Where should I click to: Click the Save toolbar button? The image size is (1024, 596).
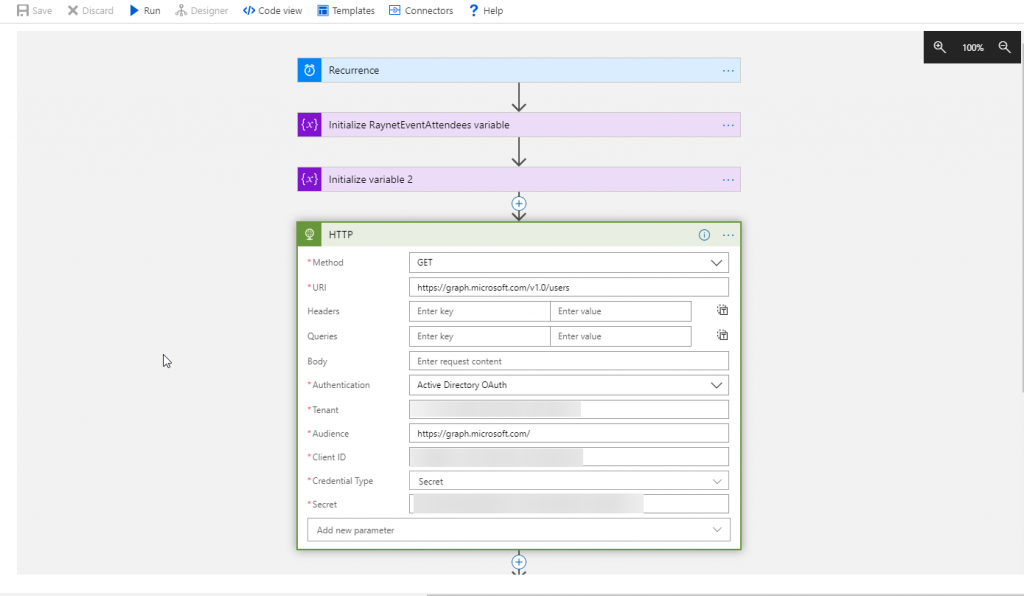pos(34,10)
